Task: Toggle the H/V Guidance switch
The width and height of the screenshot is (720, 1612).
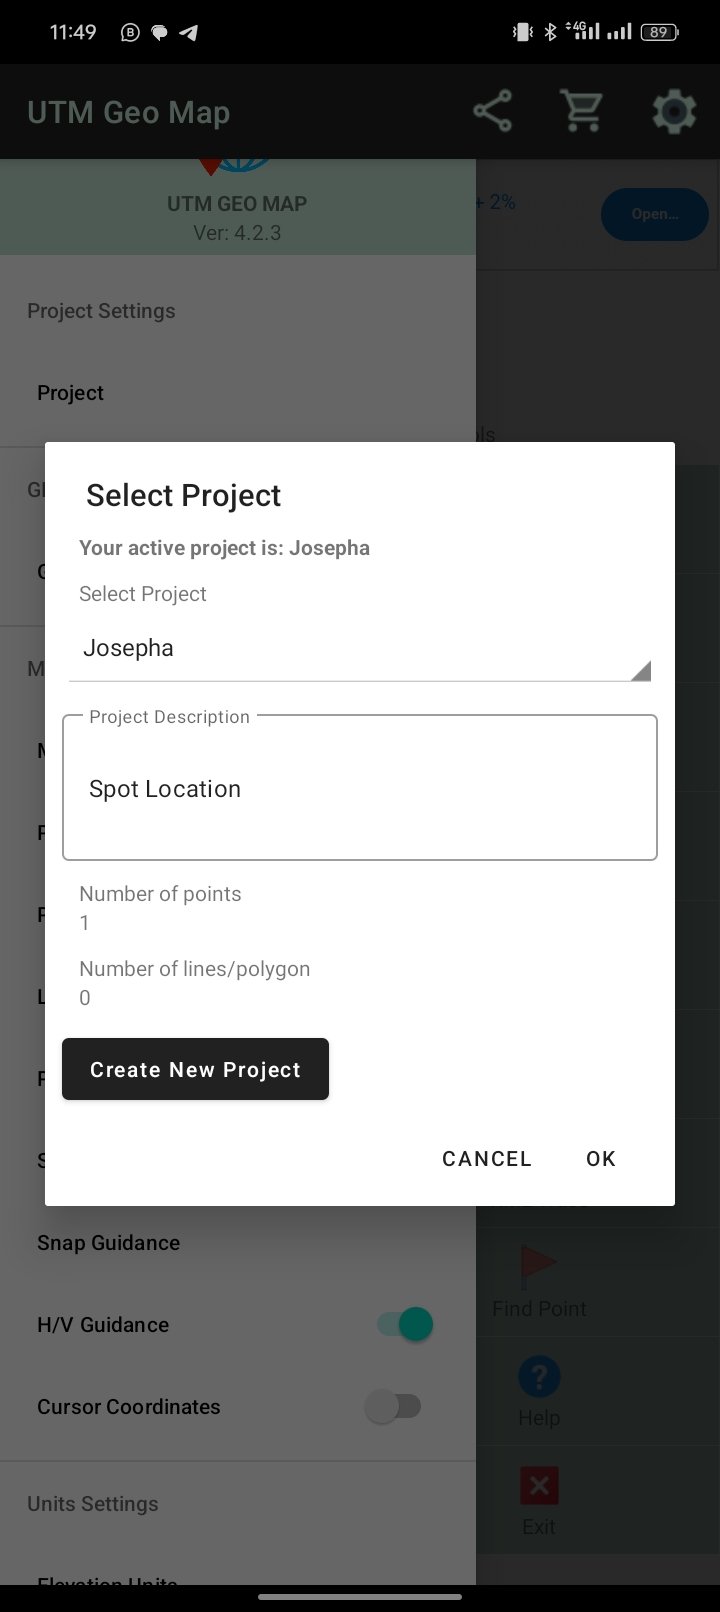Action: click(405, 1324)
